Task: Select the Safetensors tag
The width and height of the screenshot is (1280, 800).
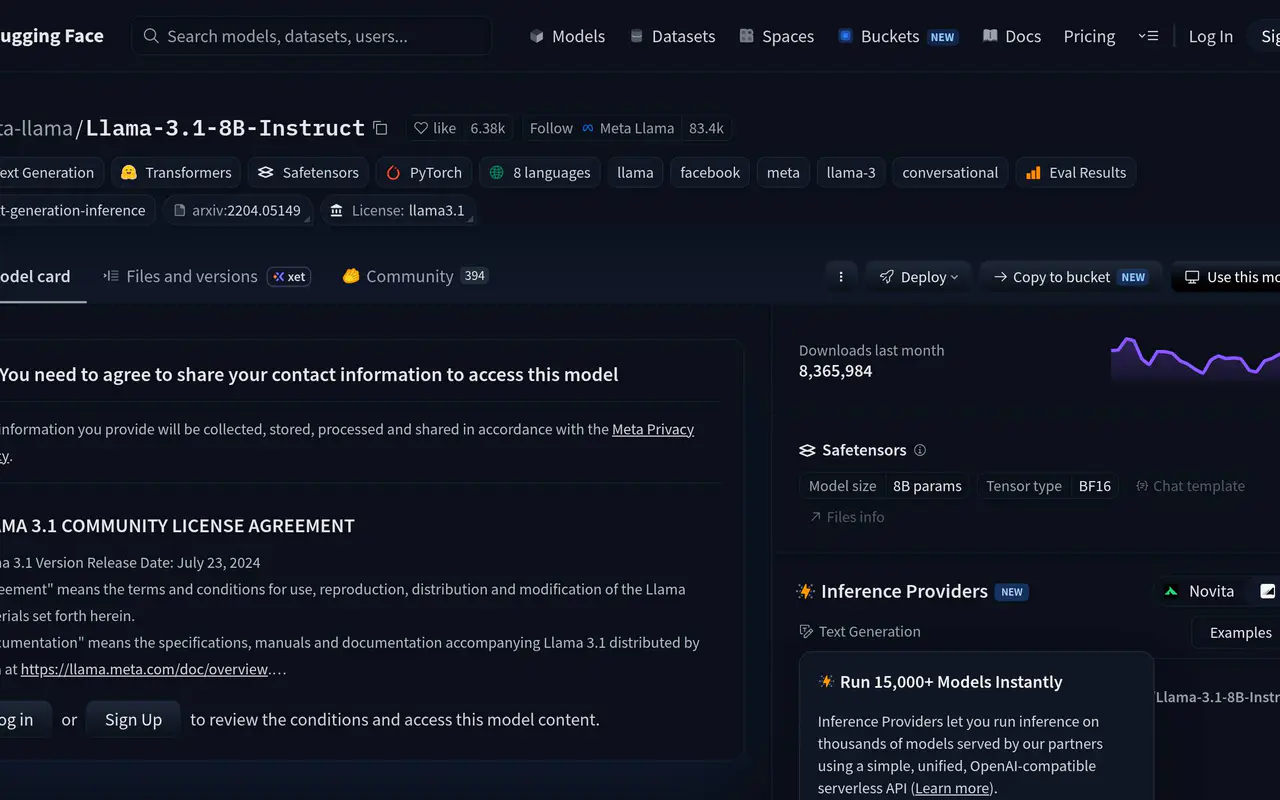Action: [309, 172]
